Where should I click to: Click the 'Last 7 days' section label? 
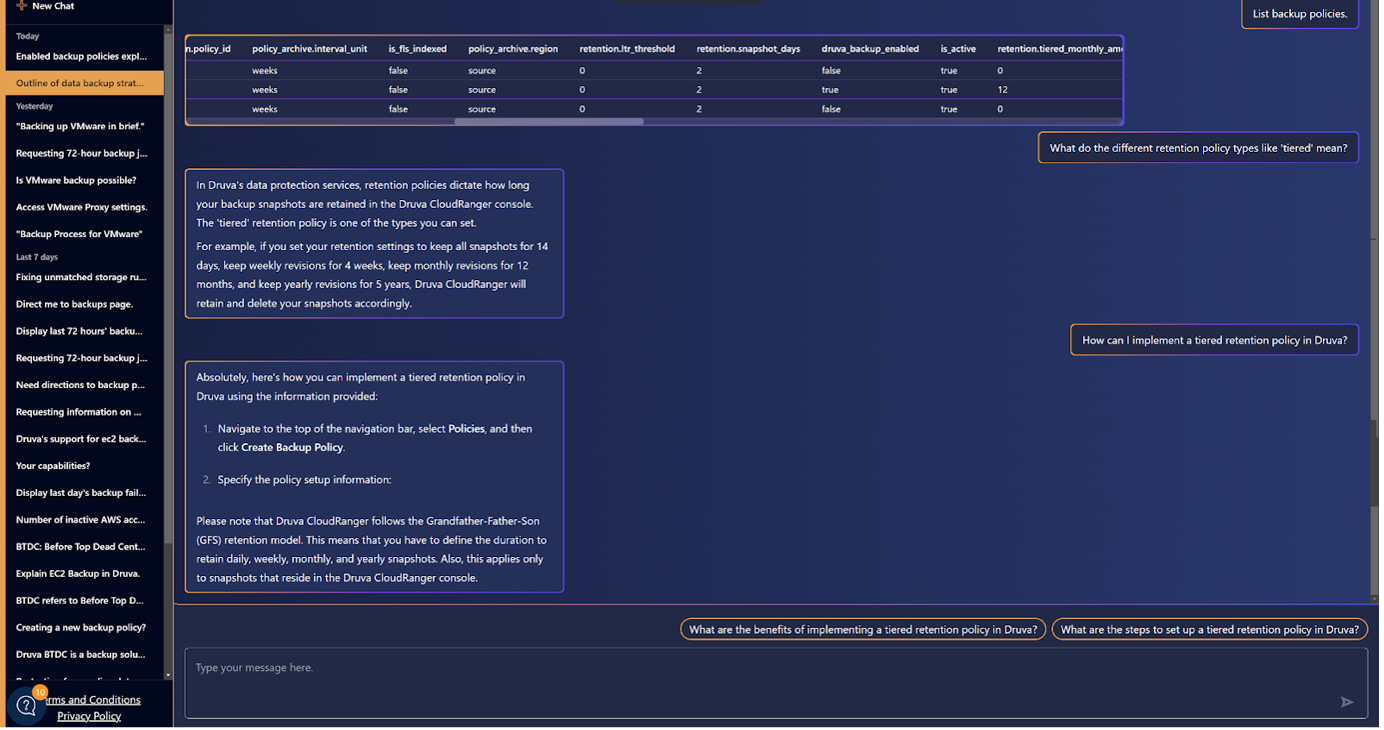tap(37, 257)
